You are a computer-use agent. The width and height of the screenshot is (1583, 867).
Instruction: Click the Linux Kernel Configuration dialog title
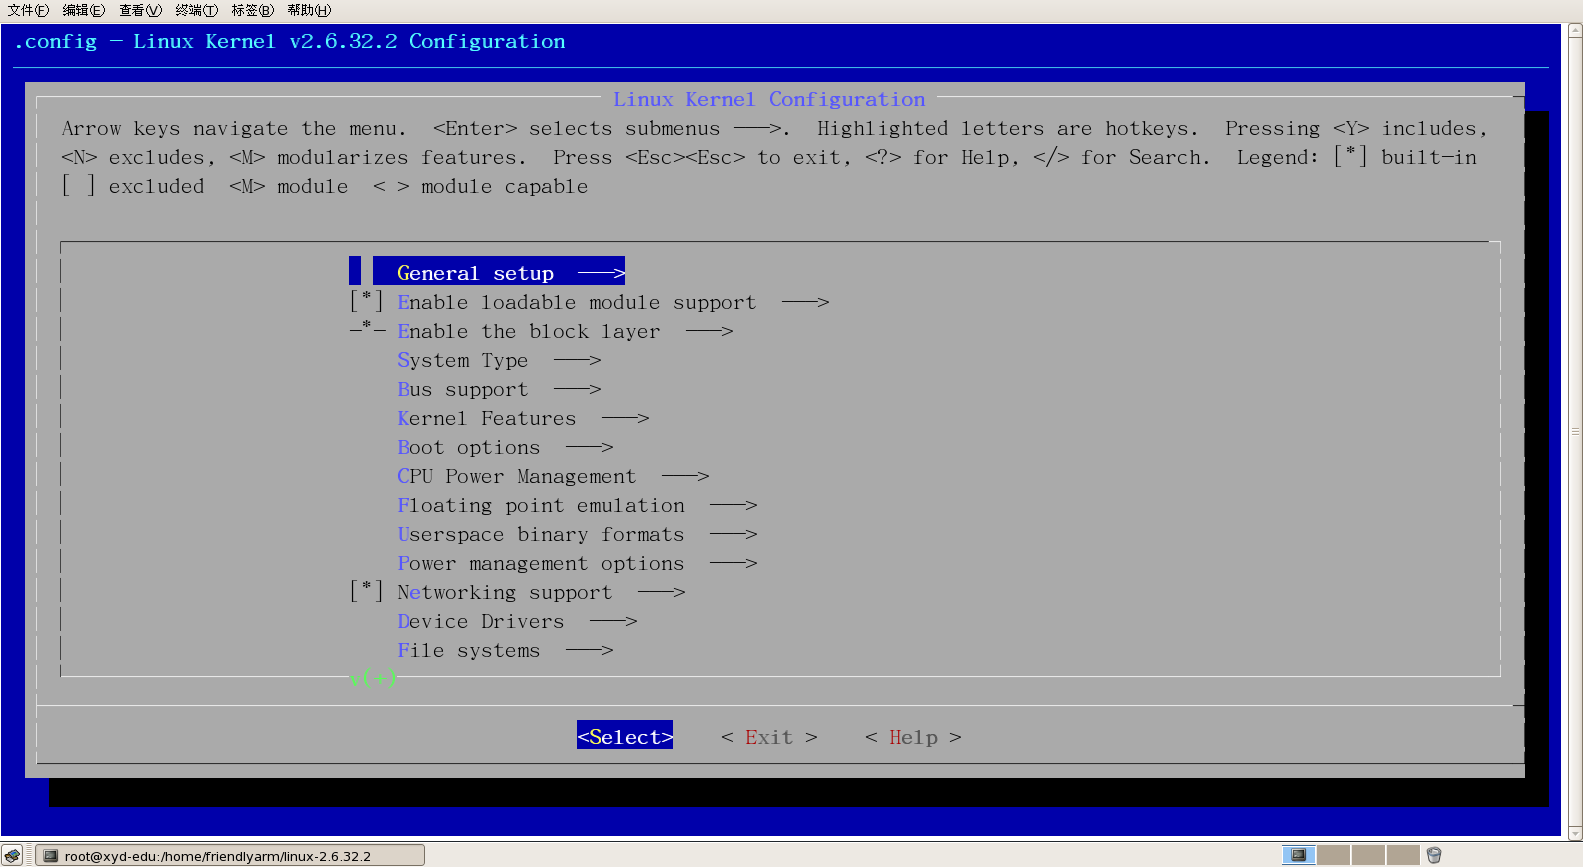point(769,99)
